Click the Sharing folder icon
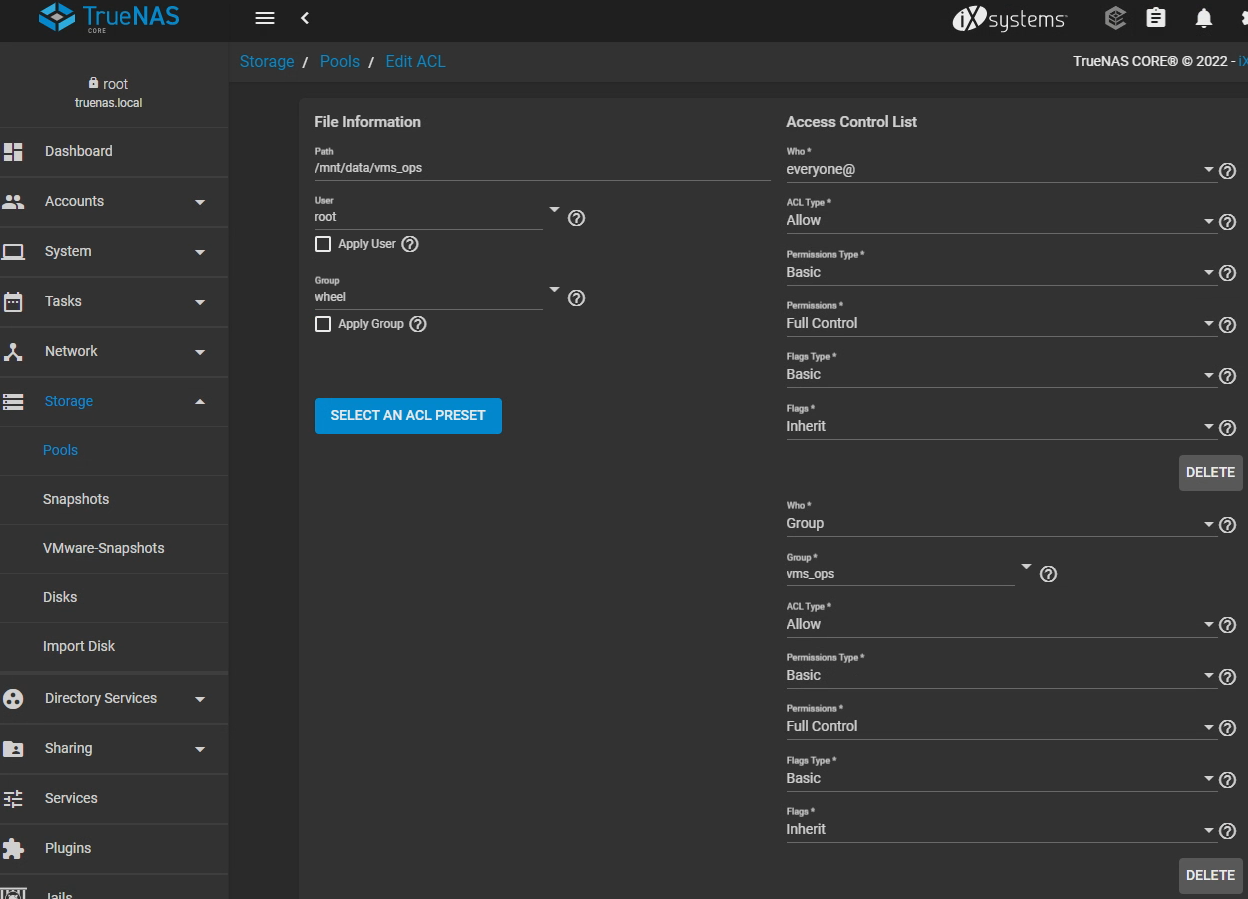 pyautogui.click(x=13, y=748)
